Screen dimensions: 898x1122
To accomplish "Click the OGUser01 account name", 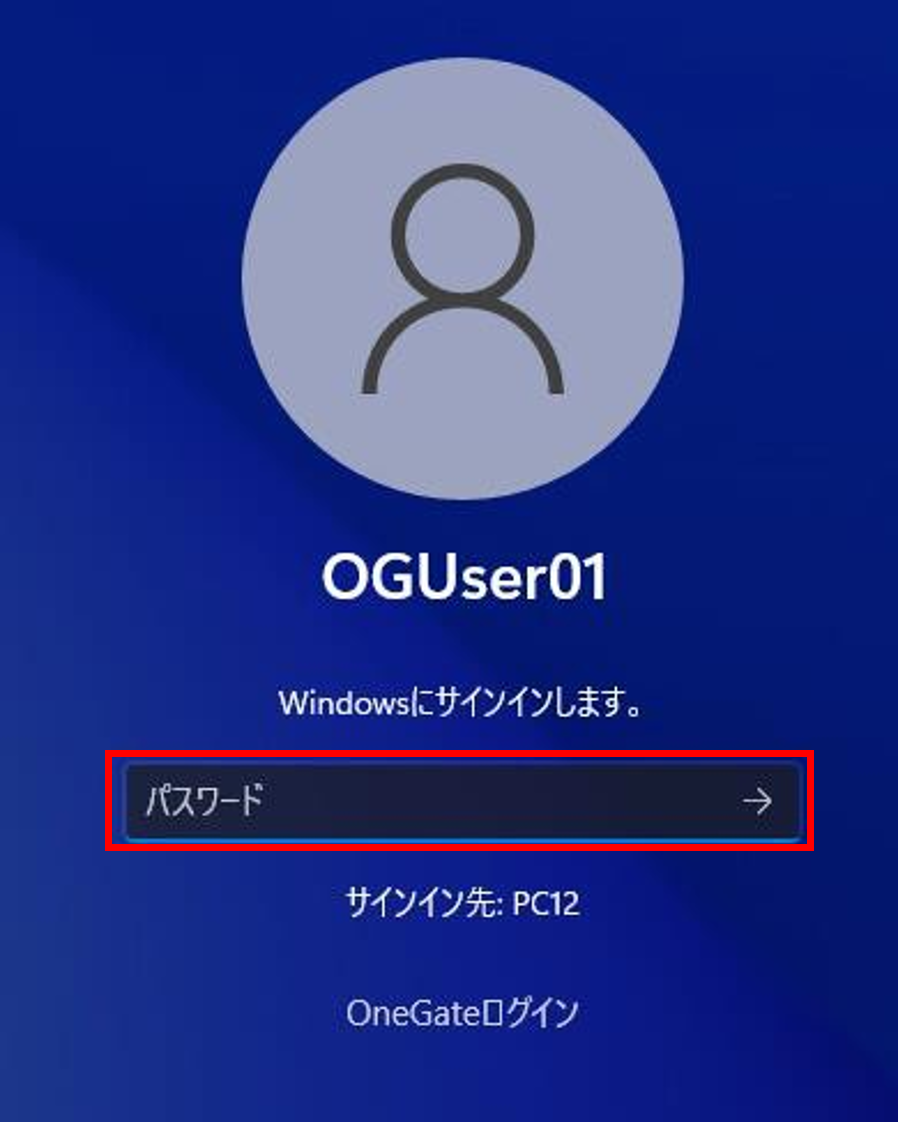I will pyautogui.click(x=465, y=577).
